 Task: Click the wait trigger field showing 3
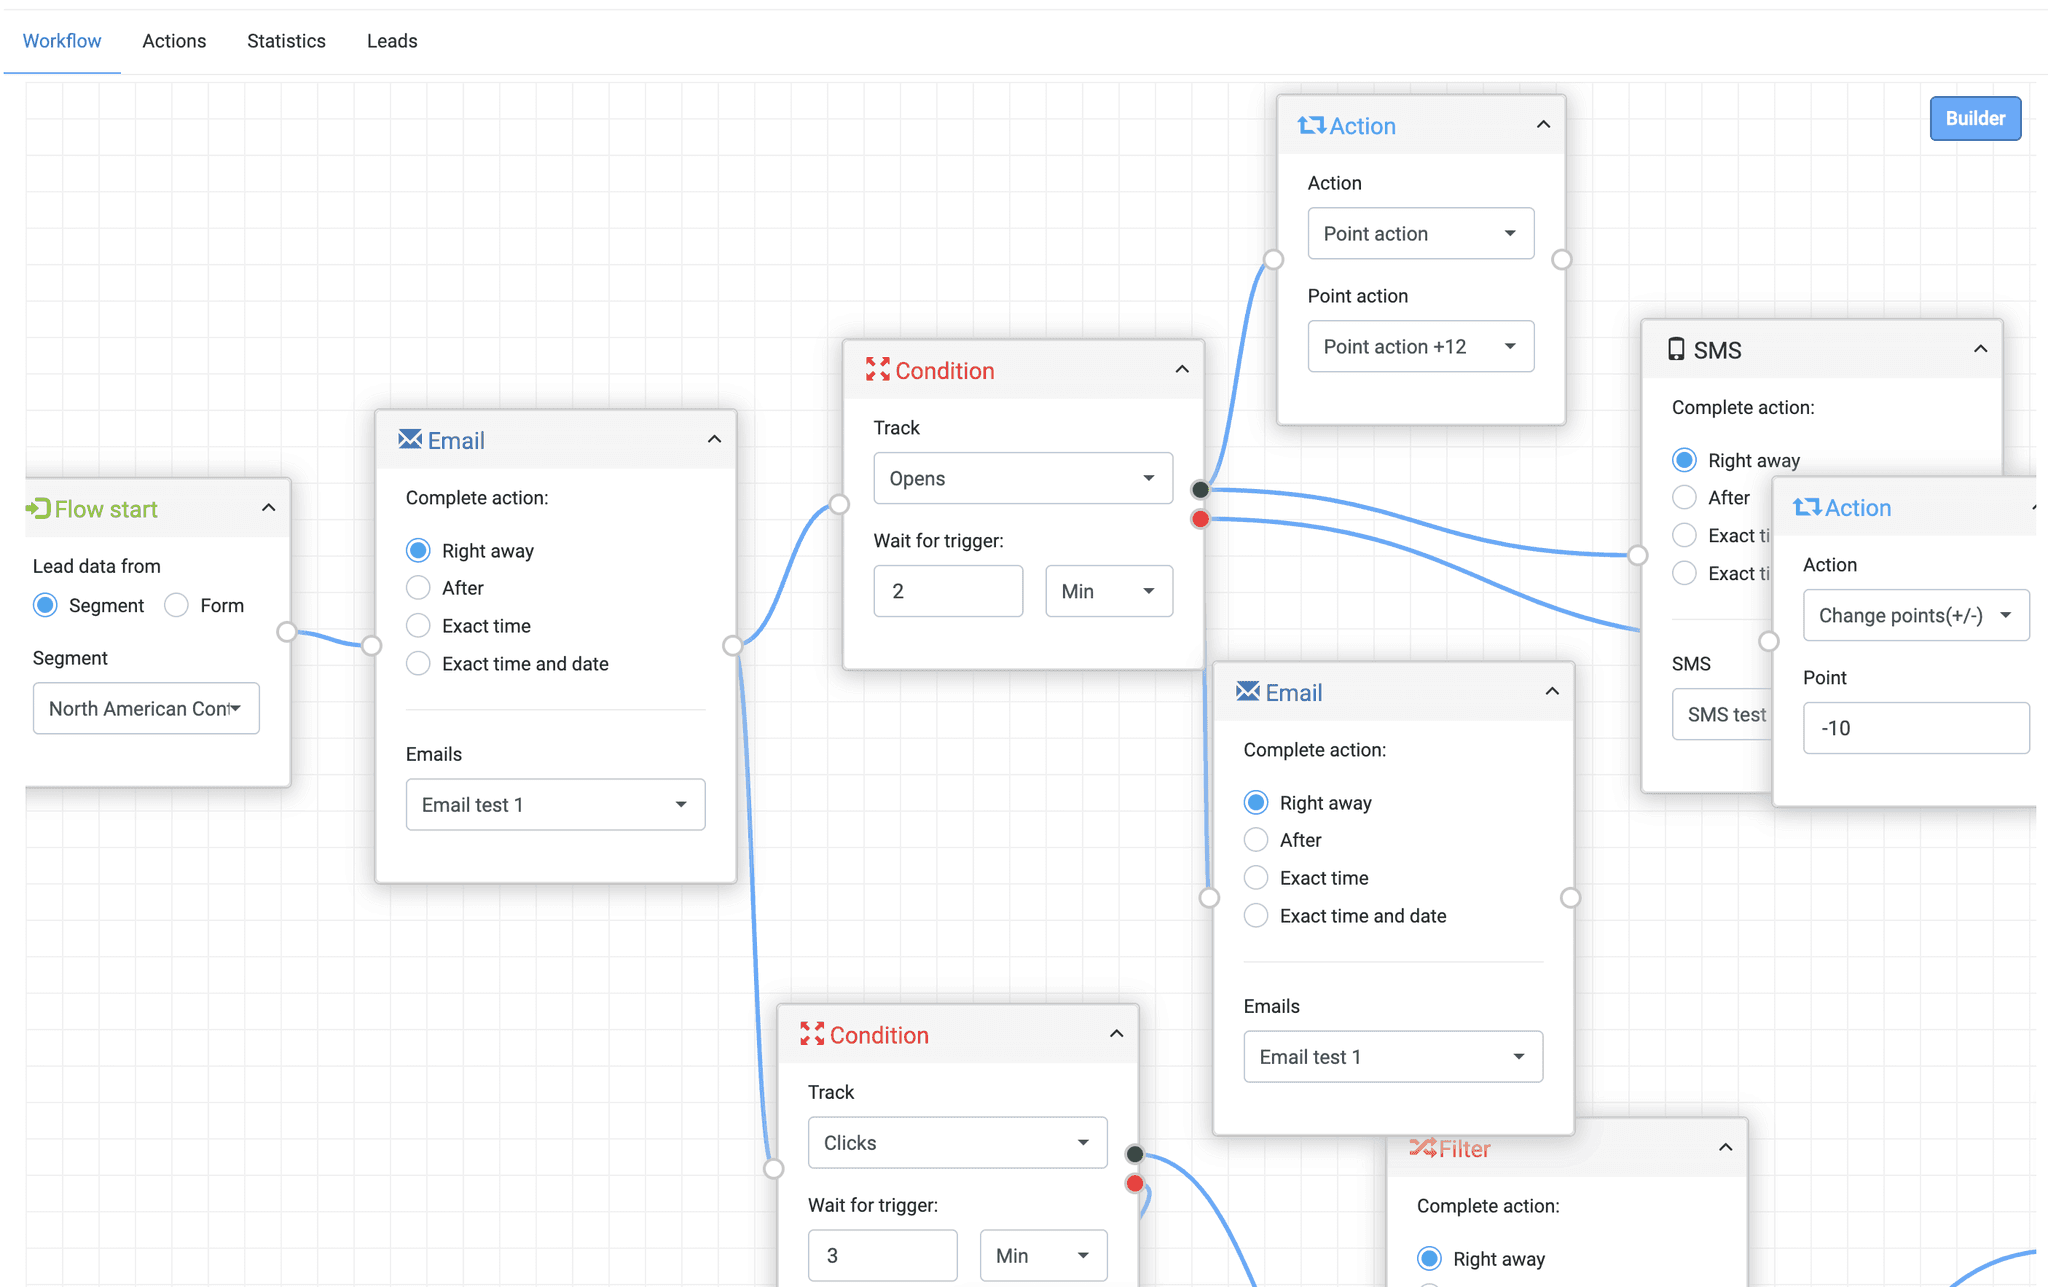click(882, 1255)
